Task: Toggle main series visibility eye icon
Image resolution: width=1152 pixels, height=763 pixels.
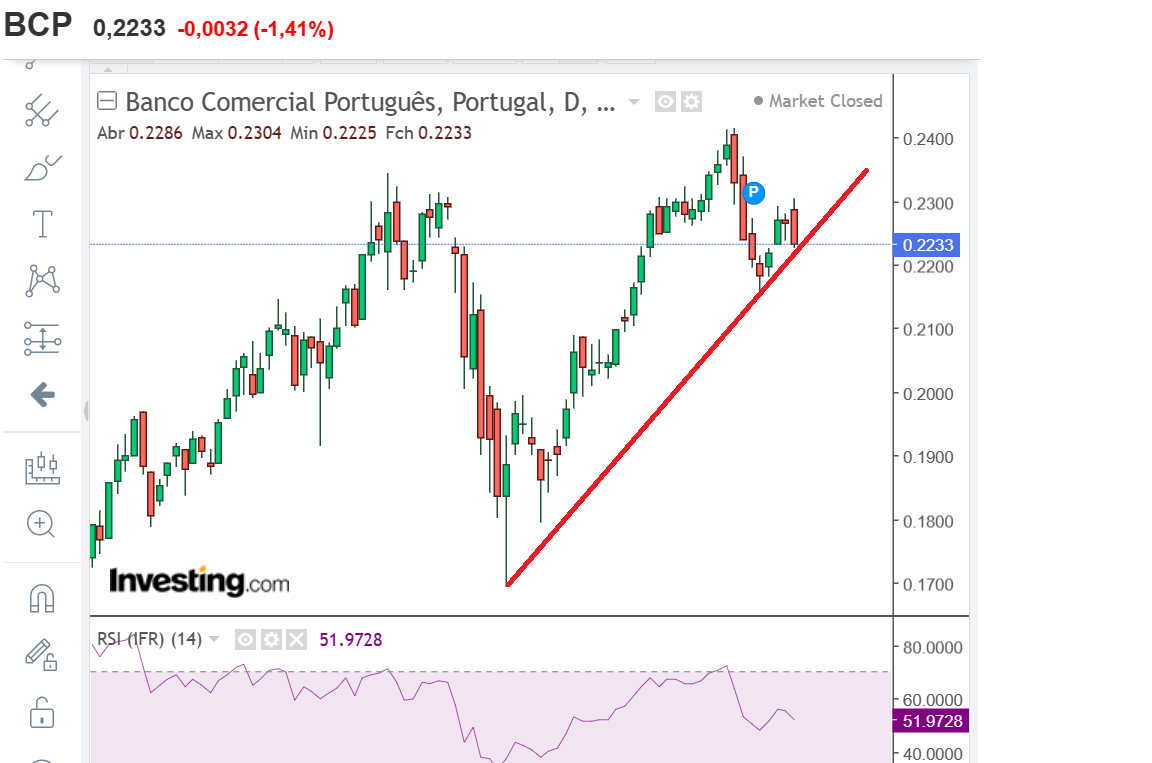Action: (x=665, y=101)
